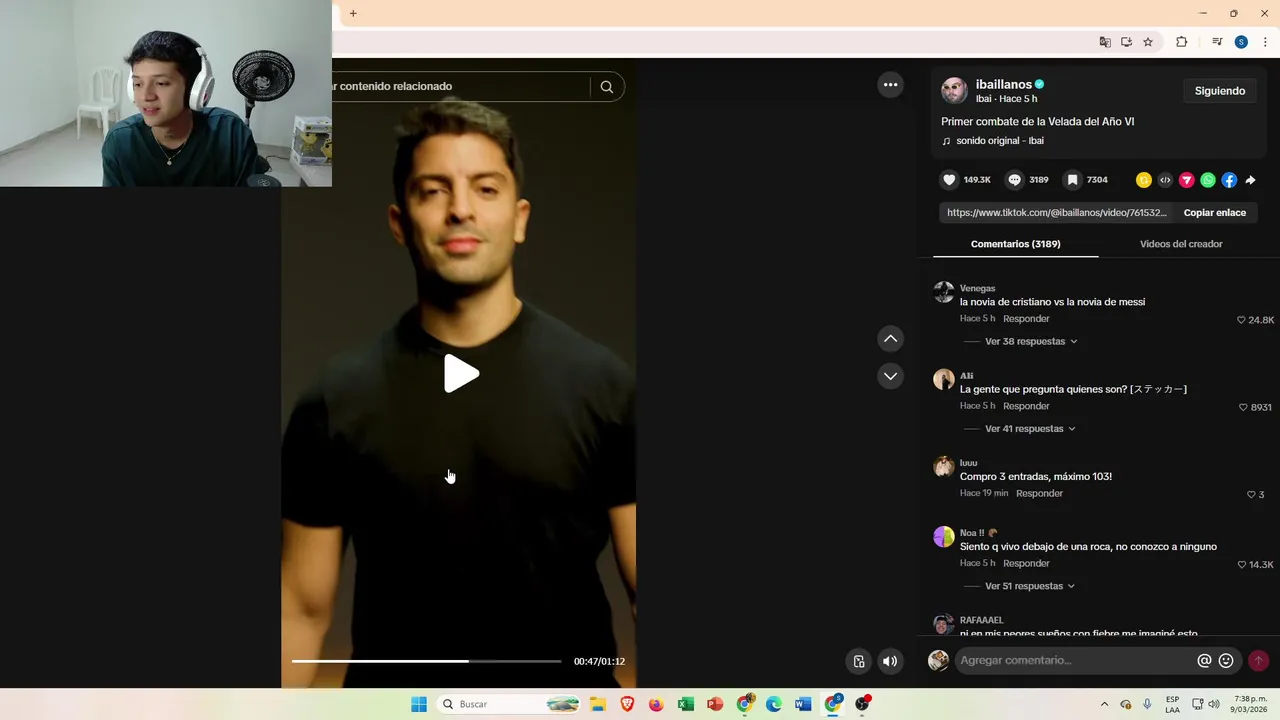The height and width of the screenshot is (720, 1280).
Task: Like the Venegas comment
Action: tap(1241, 320)
